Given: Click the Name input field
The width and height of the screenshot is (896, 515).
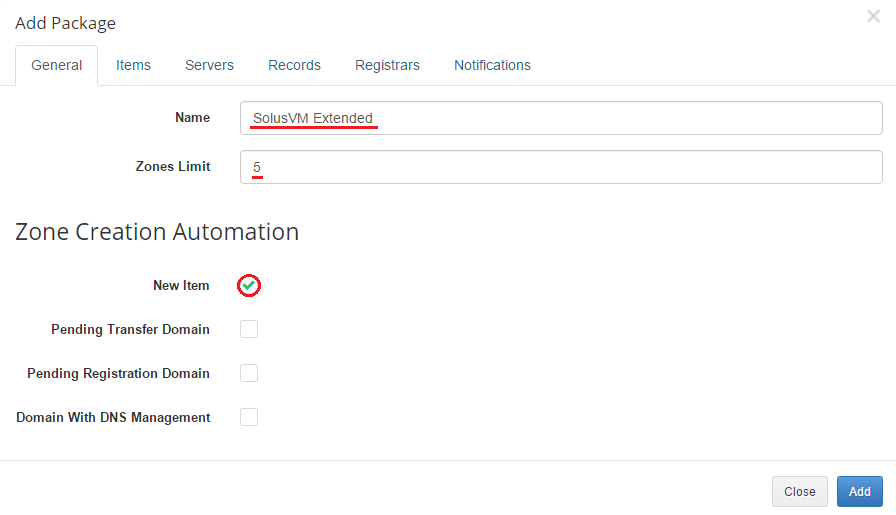Looking at the screenshot, I should tap(561, 118).
